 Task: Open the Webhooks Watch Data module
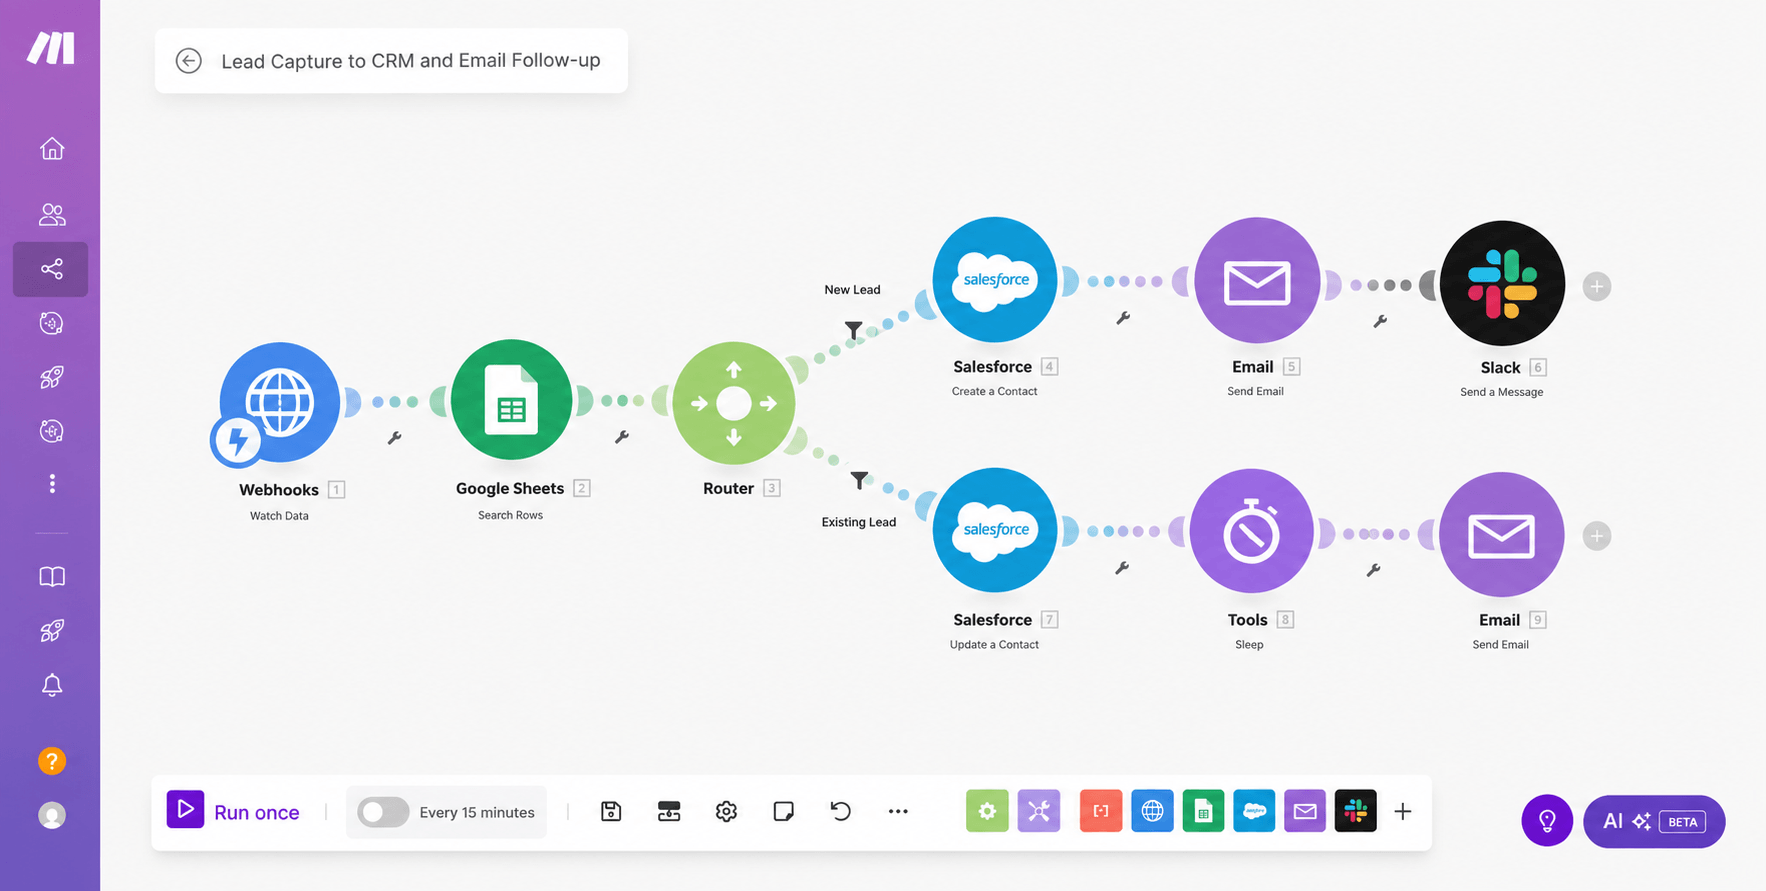coord(279,402)
